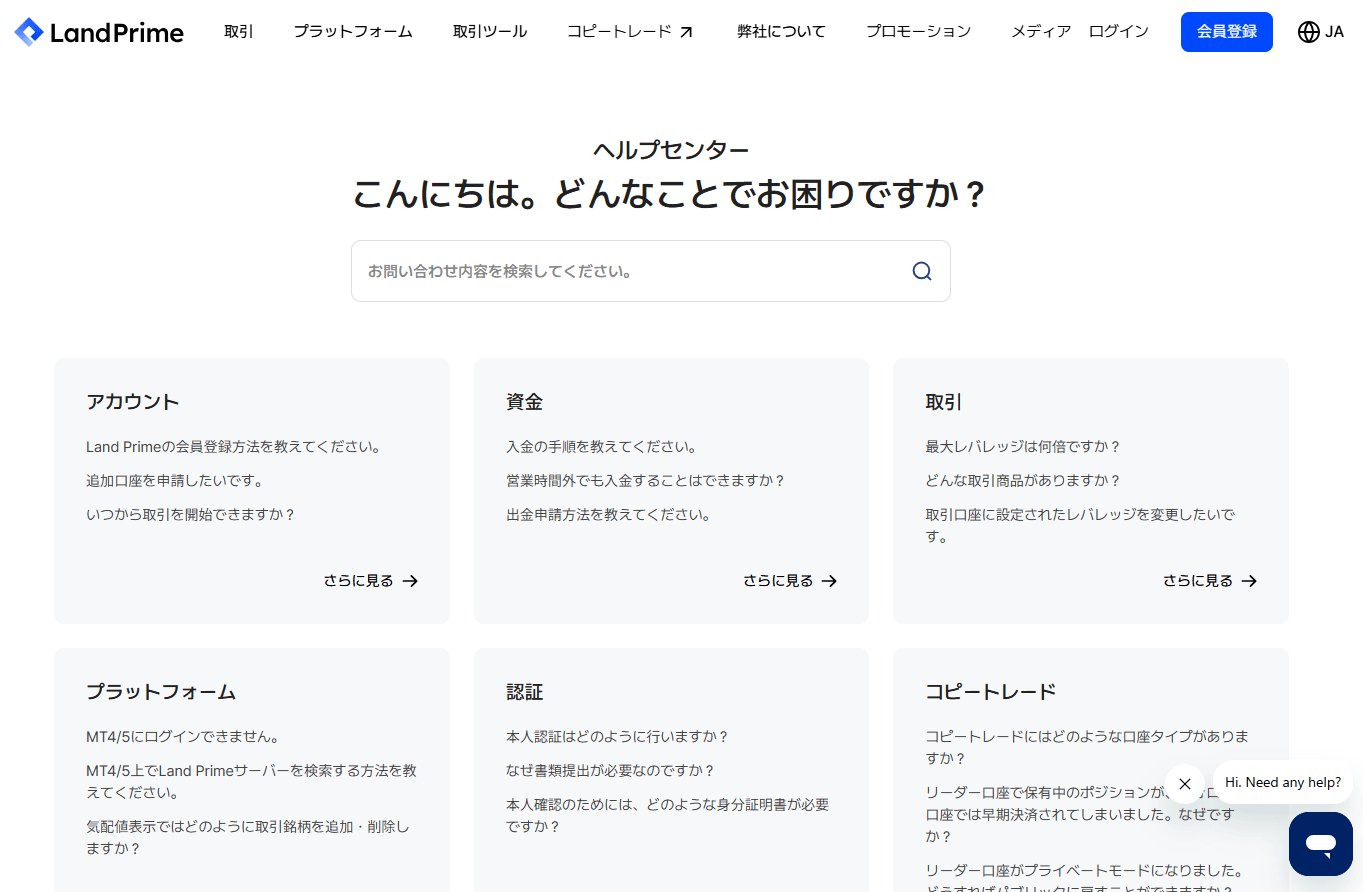Open the プラットフォーム navigation menu
This screenshot has width=1363, height=892.
tap(353, 32)
